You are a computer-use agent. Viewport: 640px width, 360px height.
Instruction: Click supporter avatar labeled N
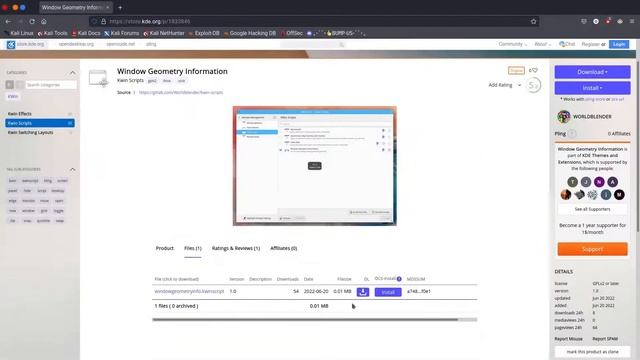599,182
